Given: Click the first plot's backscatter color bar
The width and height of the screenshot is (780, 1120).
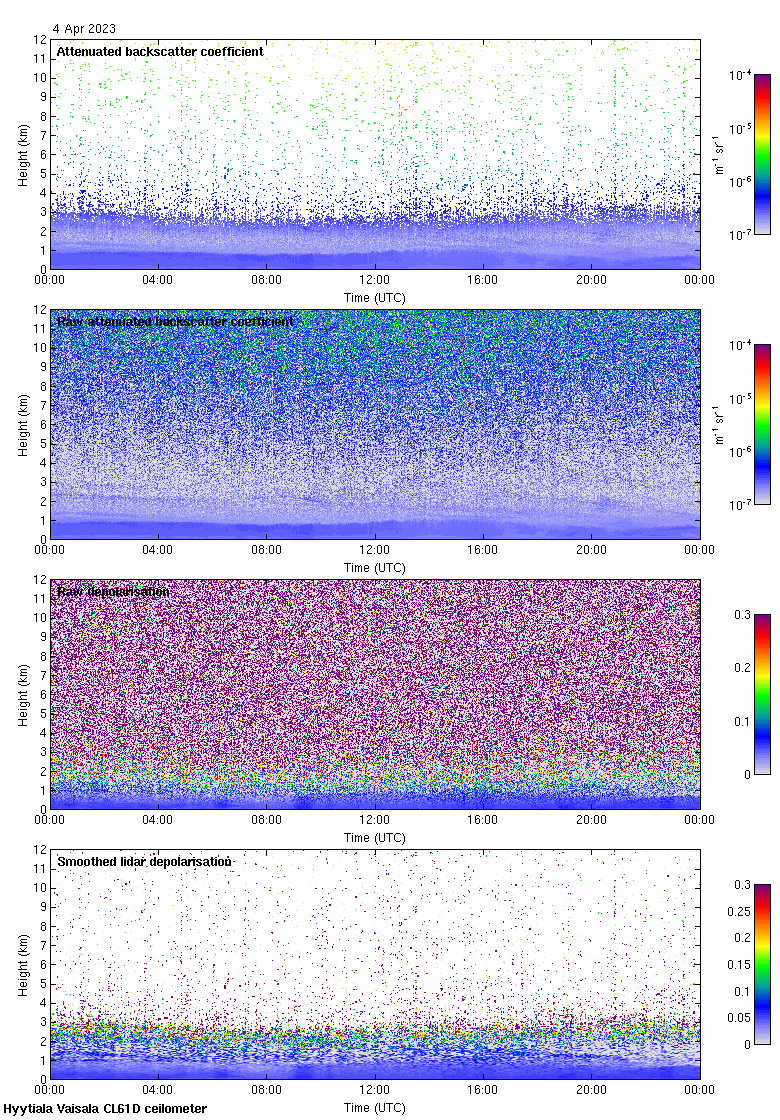Looking at the screenshot, I should 762,154.
